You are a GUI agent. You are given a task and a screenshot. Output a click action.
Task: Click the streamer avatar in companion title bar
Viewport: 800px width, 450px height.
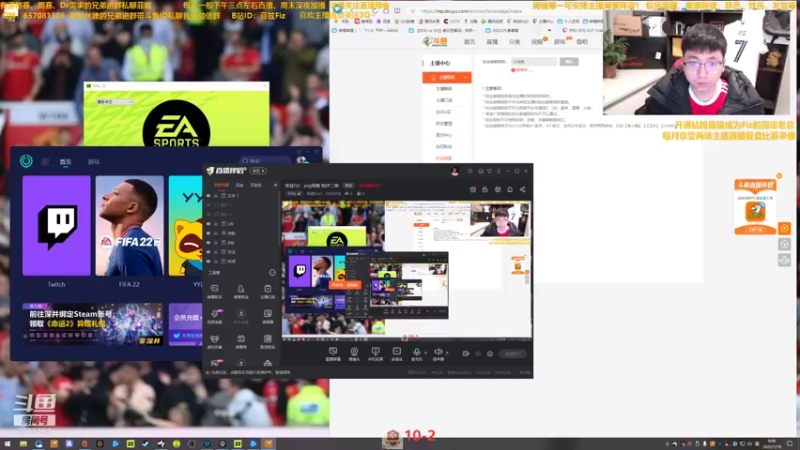455,171
